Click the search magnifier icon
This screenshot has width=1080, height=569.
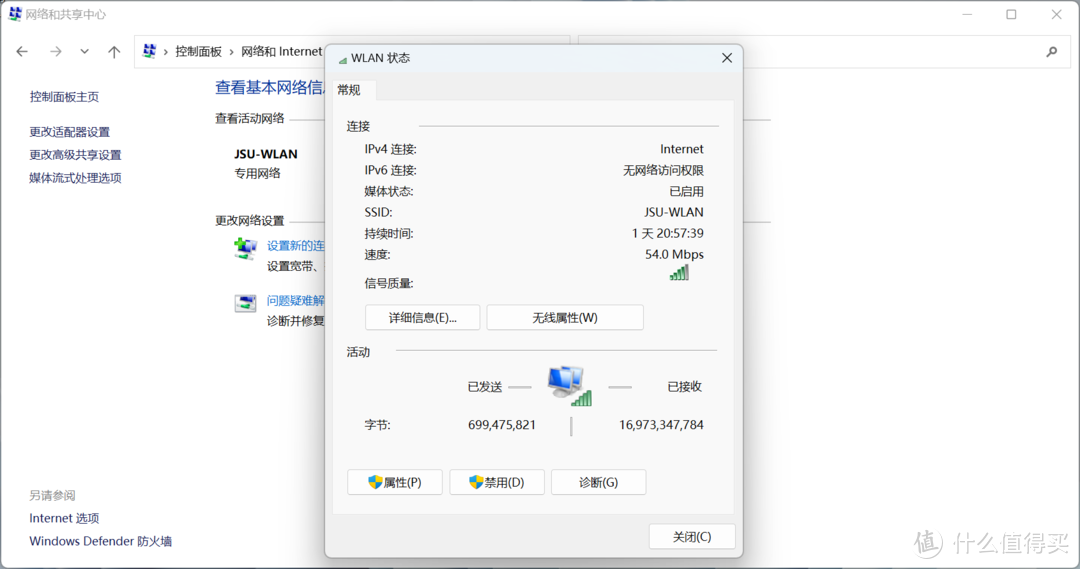coord(1052,52)
